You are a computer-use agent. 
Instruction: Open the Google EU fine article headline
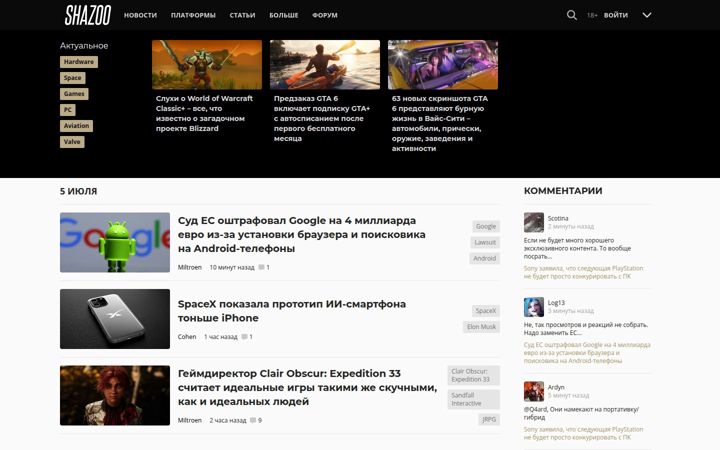pyautogui.click(x=302, y=235)
